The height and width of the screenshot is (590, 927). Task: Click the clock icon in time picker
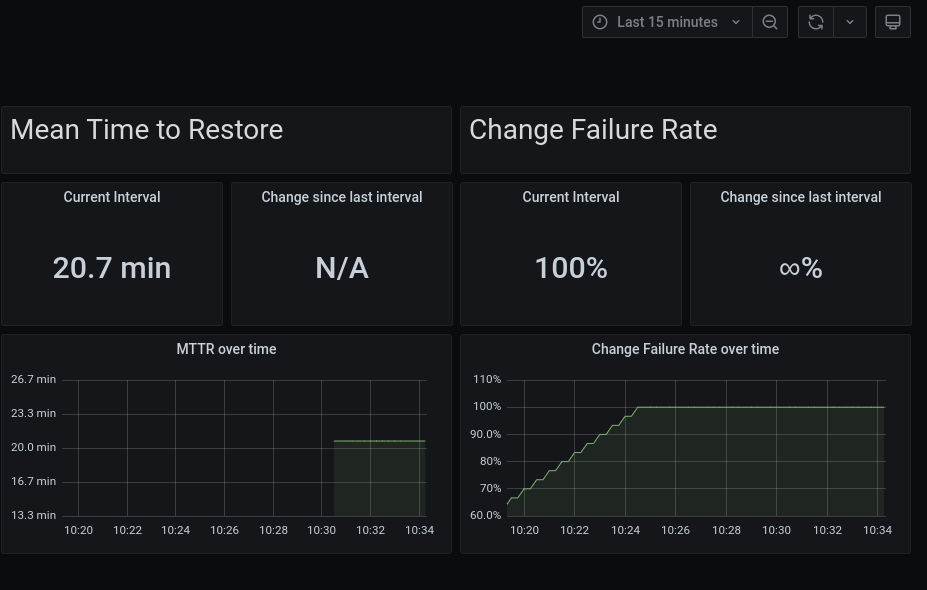click(x=600, y=22)
